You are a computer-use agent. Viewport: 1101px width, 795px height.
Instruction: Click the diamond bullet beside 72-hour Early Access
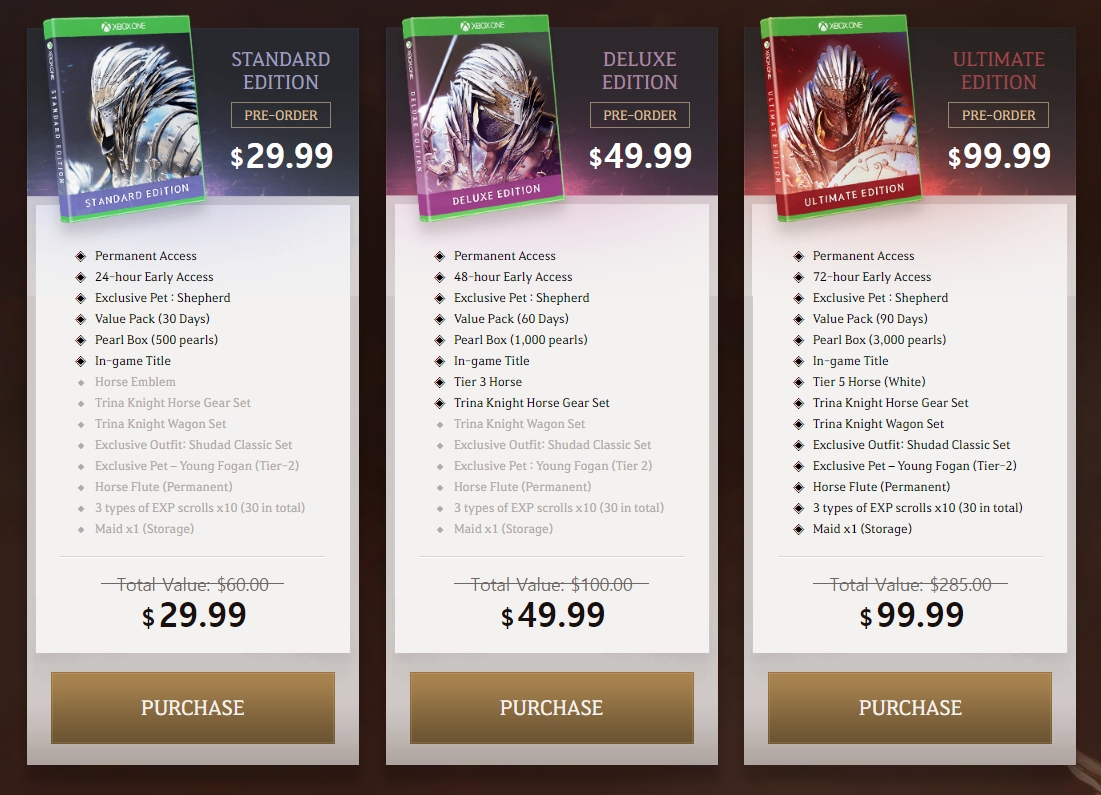tap(798, 277)
